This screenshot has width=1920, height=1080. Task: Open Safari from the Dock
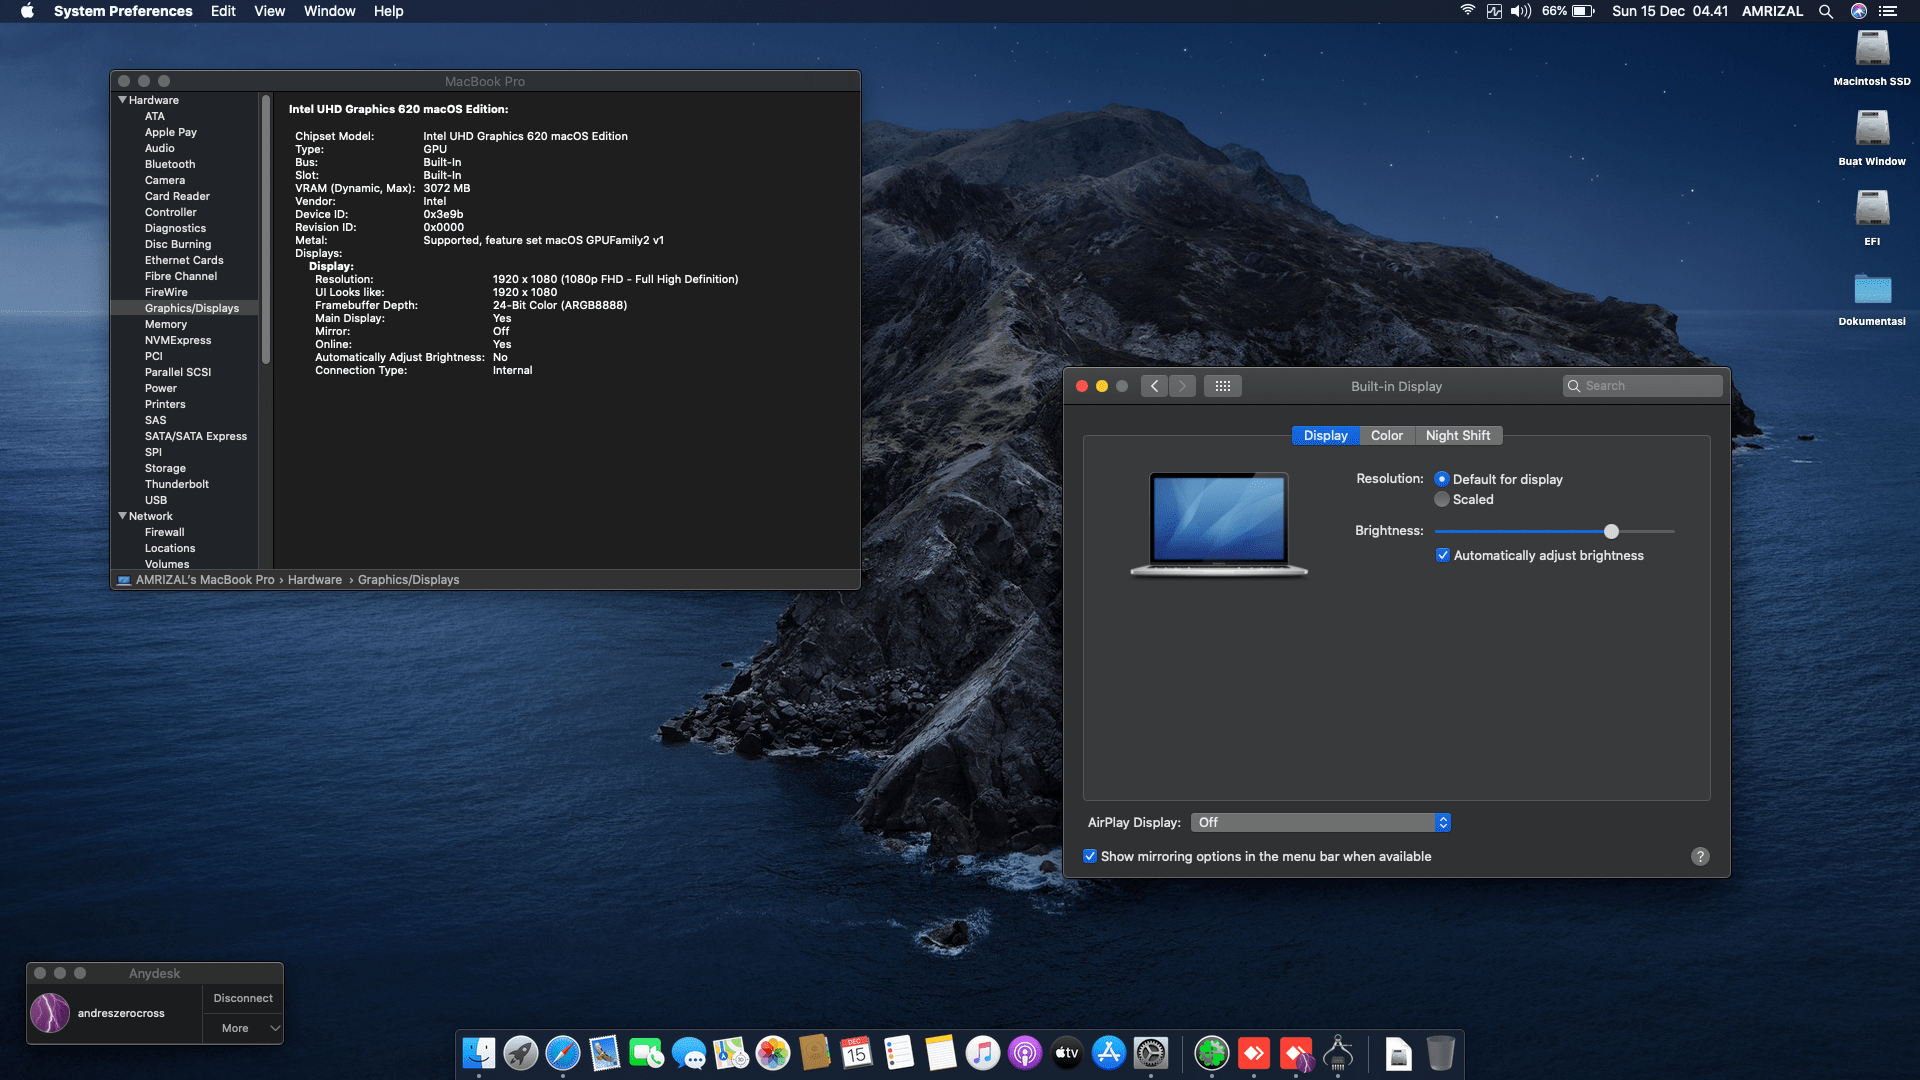(x=562, y=1053)
